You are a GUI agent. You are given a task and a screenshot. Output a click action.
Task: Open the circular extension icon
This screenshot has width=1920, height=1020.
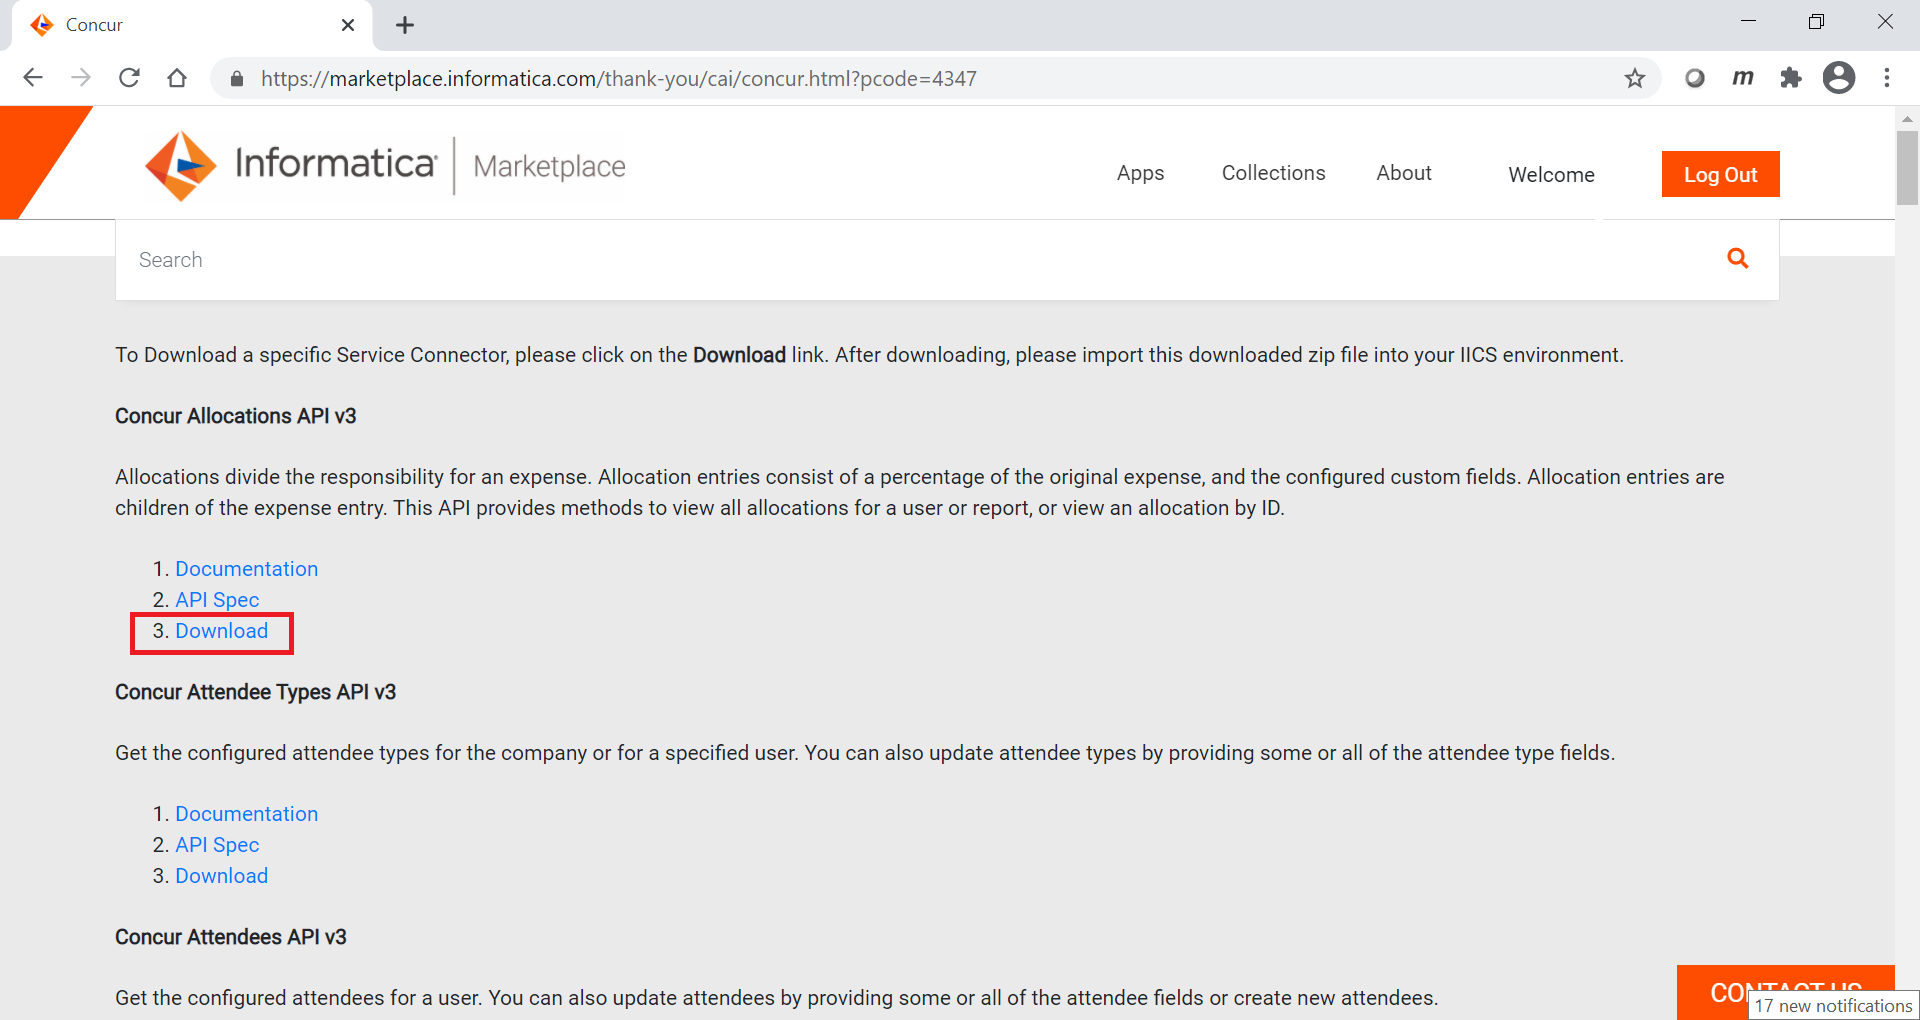click(1695, 78)
